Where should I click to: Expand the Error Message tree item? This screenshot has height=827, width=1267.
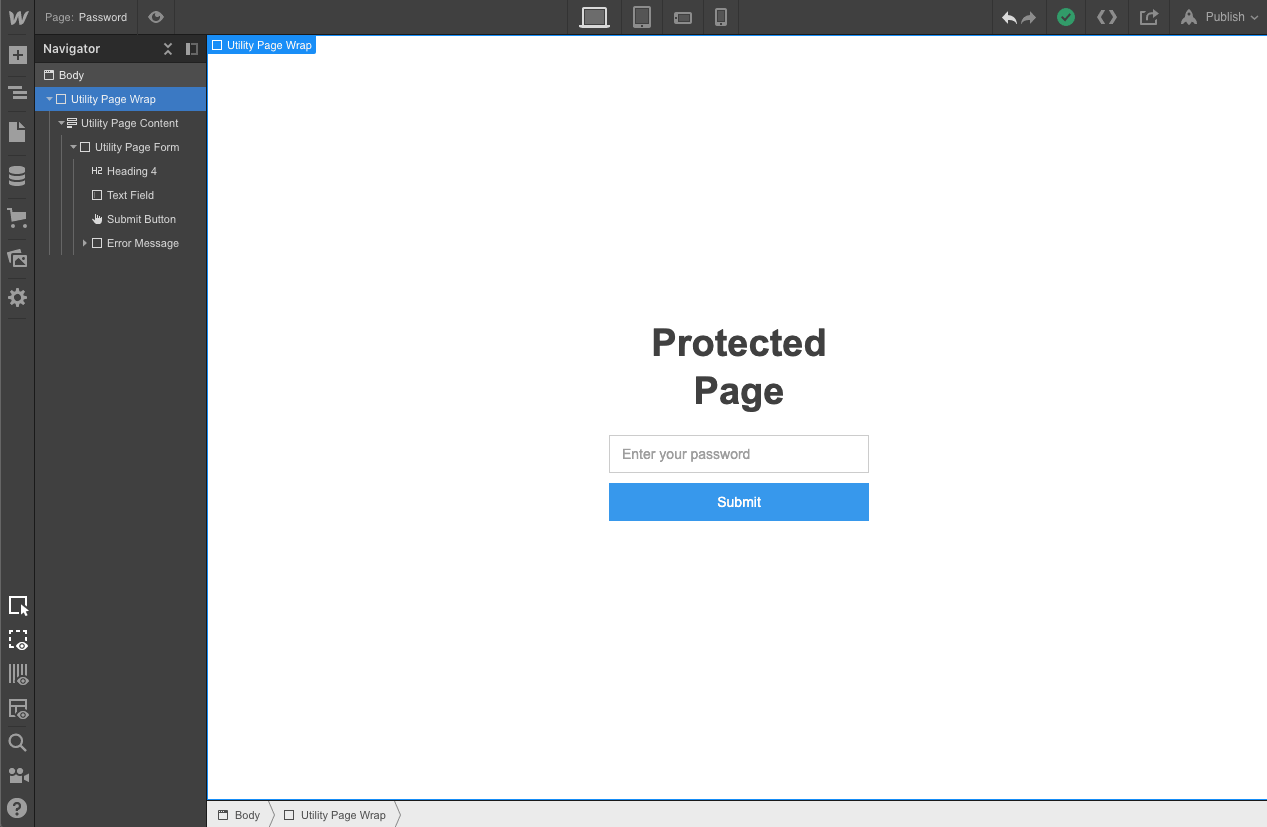point(85,243)
